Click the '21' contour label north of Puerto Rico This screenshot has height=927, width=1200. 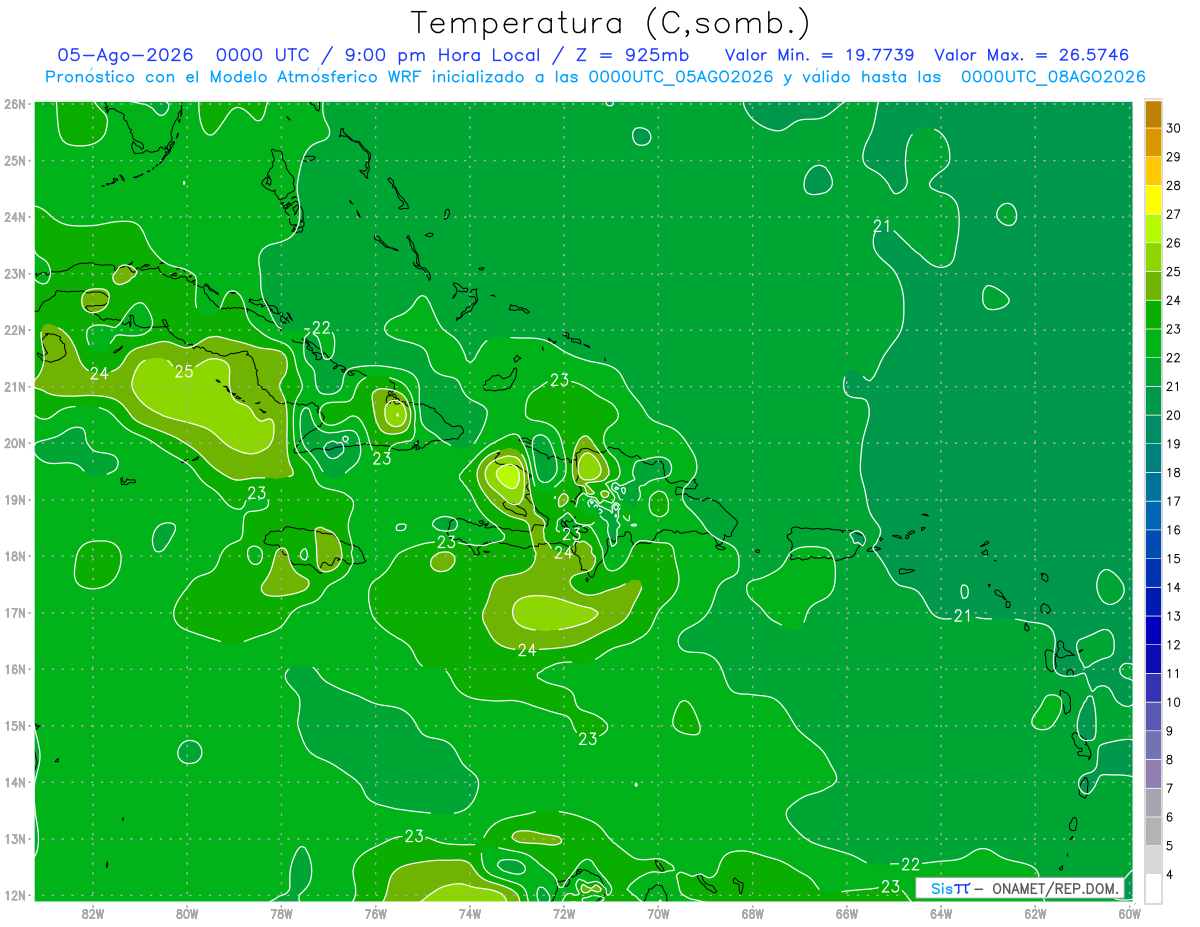(x=882, y=226)
